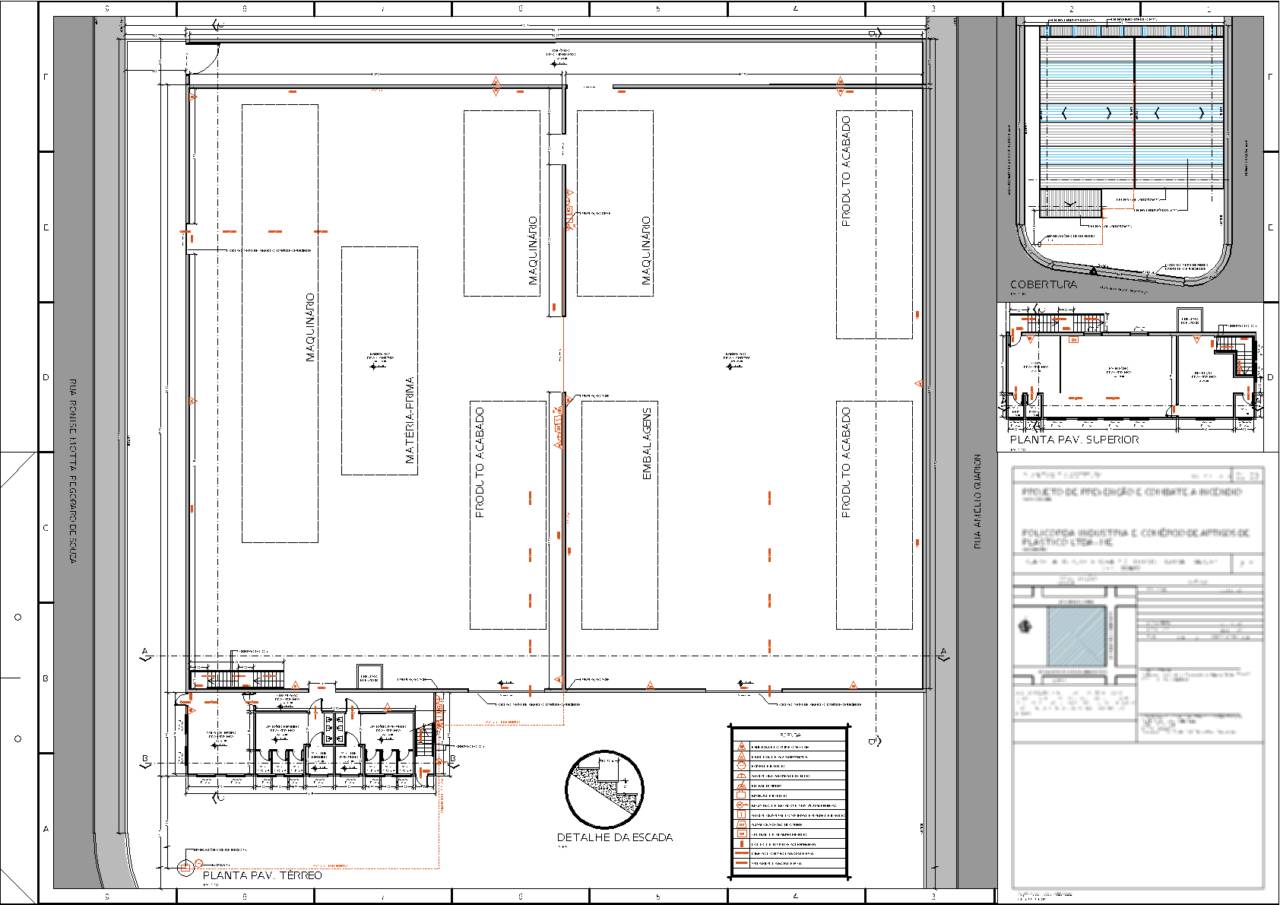This screenshot has height=905, width=1280.
Task: Click the project title text in title block
Action: [x=1131, y=494]
